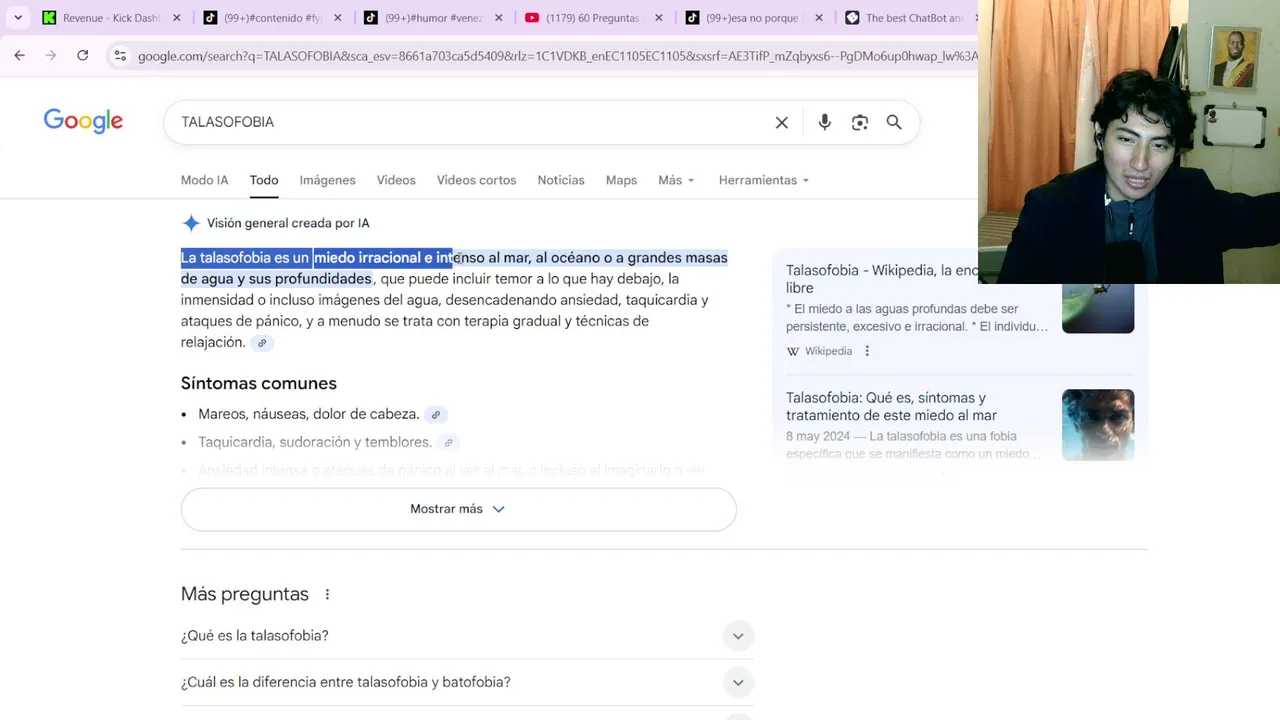Click the webcam overlay video
The width and height of the screenshot is (1280, 720).
pos(1129,142)
